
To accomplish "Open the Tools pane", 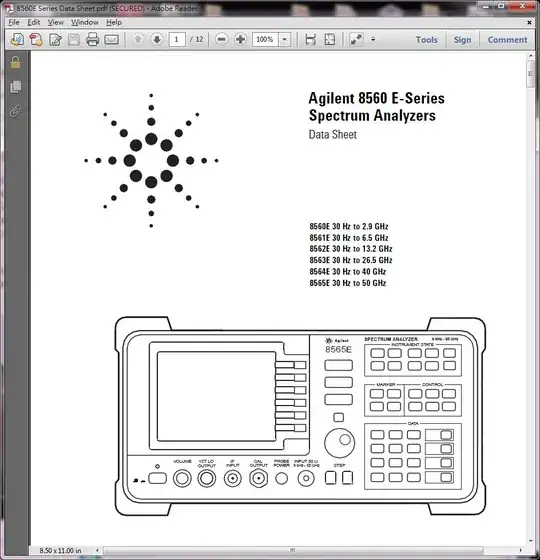I will [426, 40].
